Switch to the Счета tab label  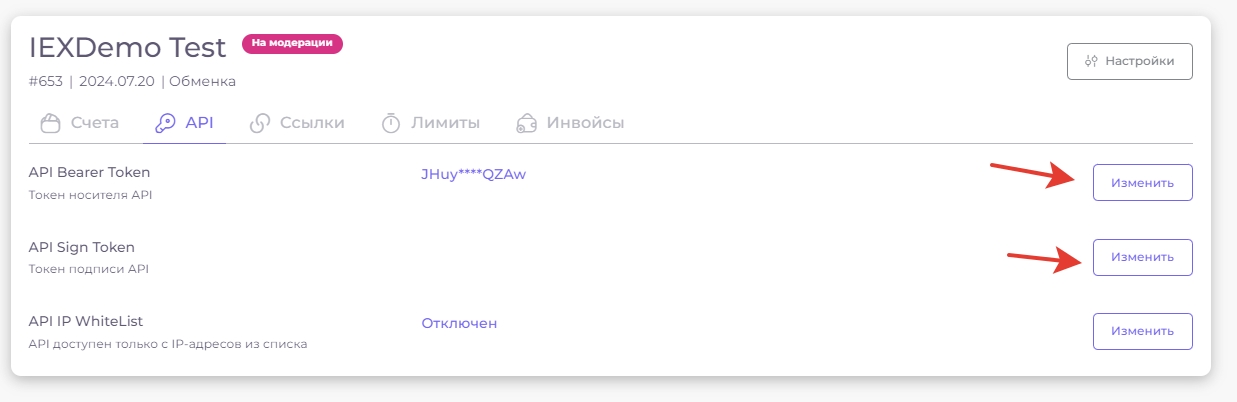[x=95, y=123]
